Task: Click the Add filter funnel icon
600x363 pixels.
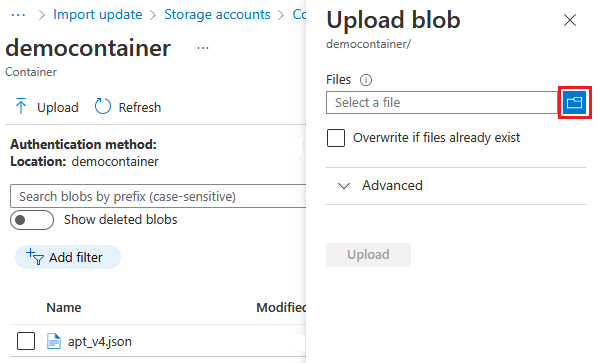Action: tap(35, 257)
